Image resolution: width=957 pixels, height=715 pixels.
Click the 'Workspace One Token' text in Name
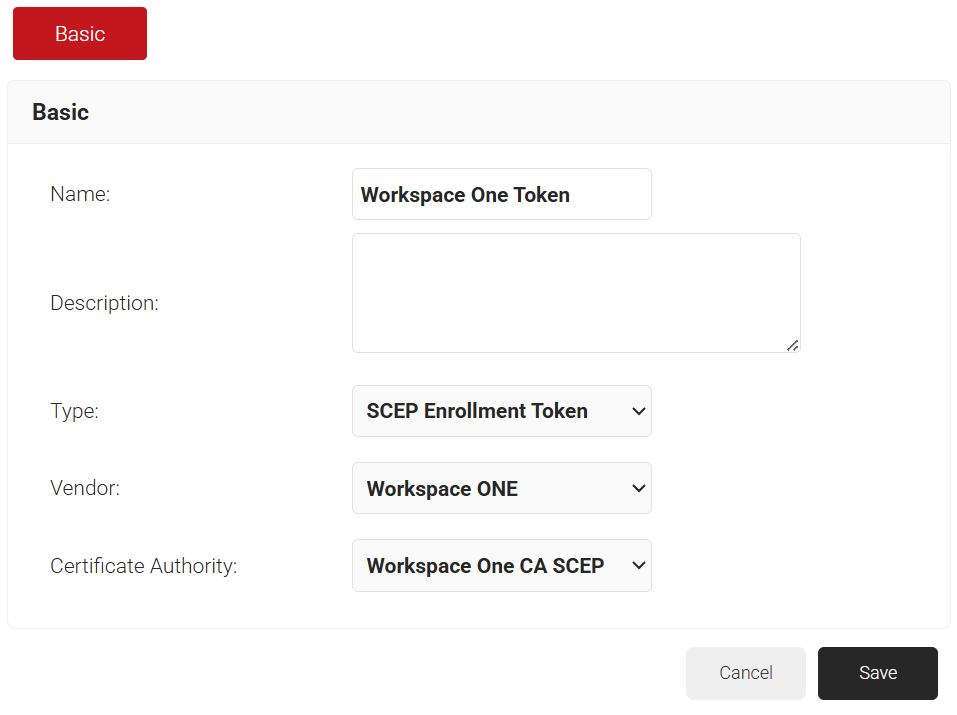coord(465,195)
